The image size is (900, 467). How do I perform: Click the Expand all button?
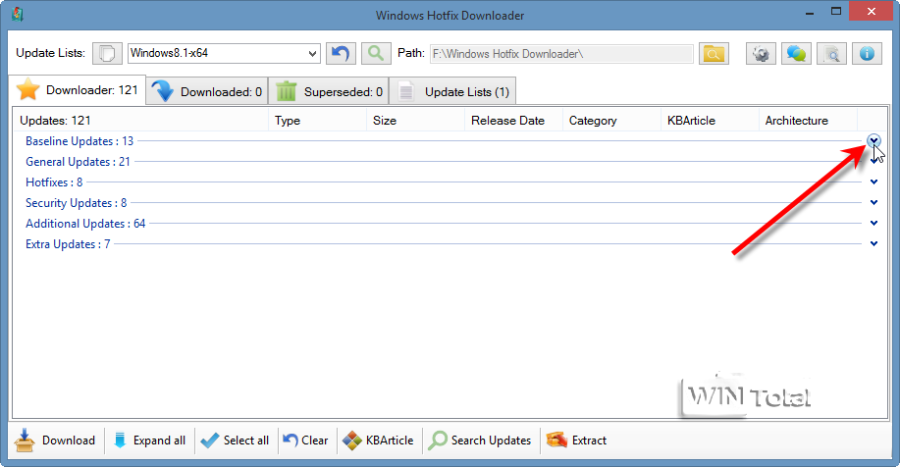(149, 440)
